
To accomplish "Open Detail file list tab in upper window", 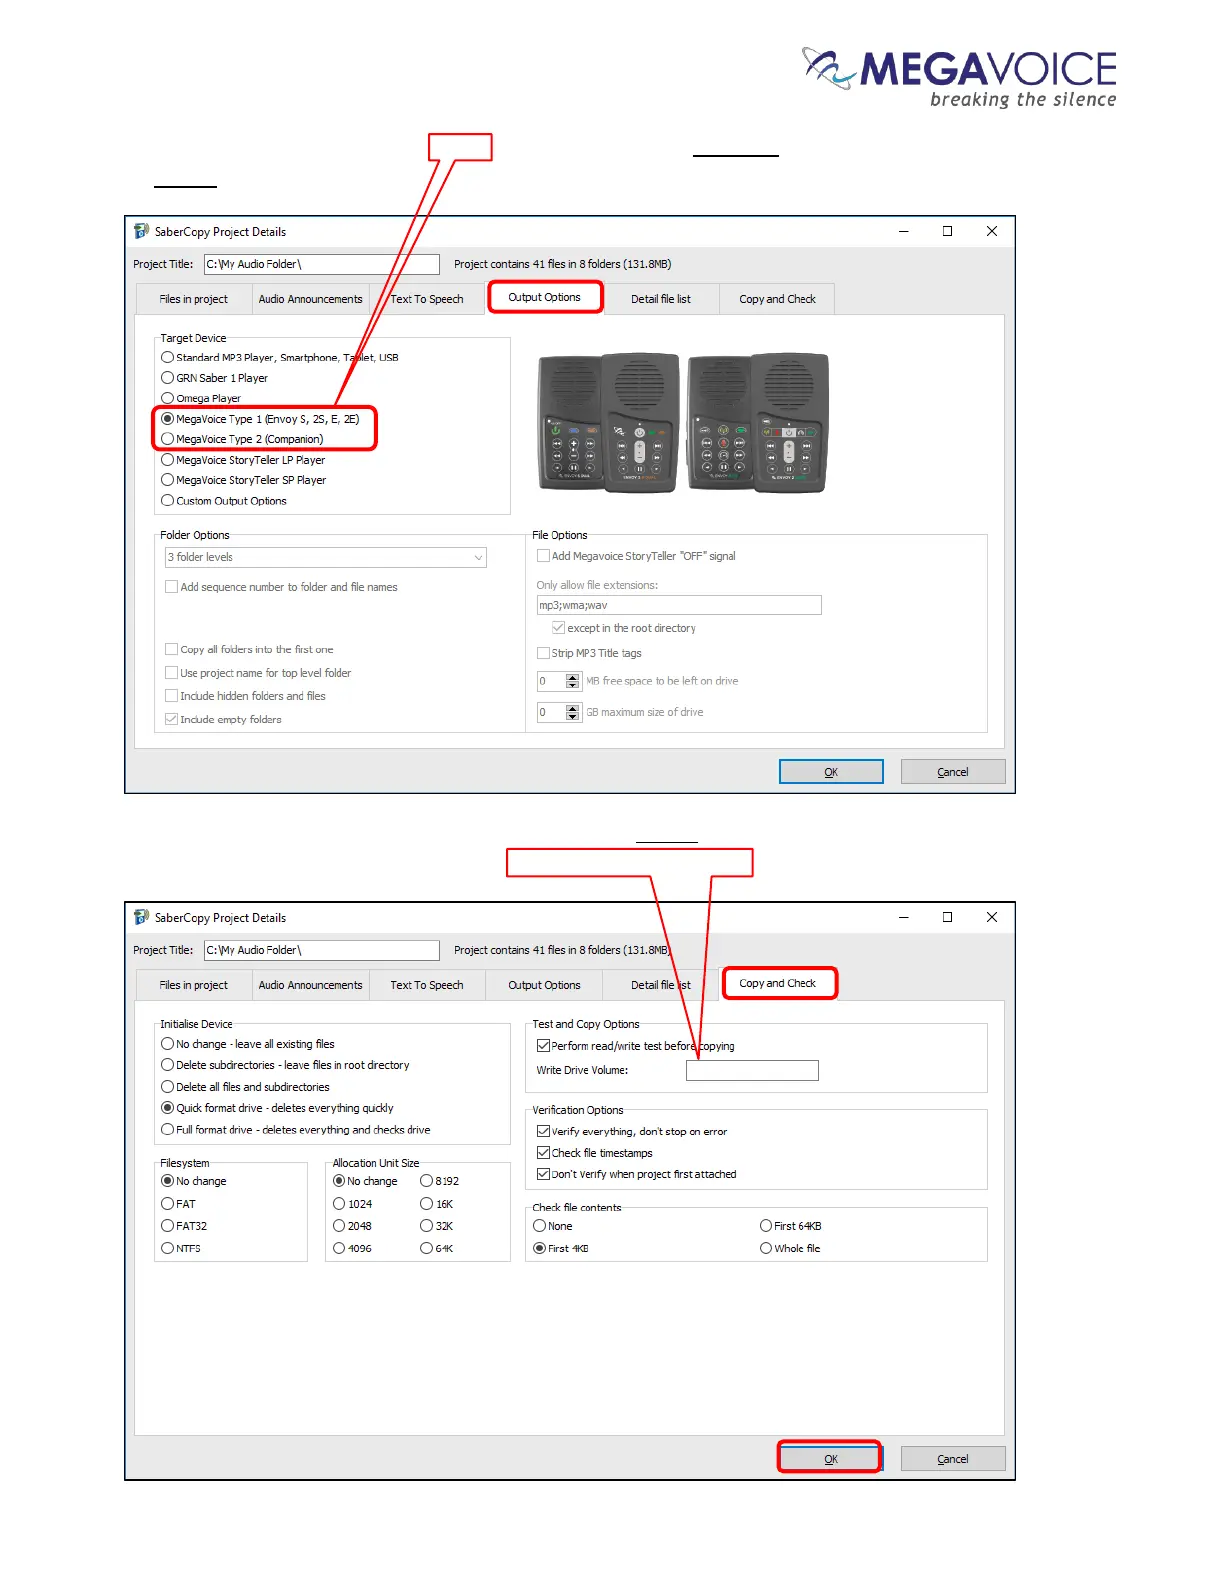I will click(x=661, y=299).
